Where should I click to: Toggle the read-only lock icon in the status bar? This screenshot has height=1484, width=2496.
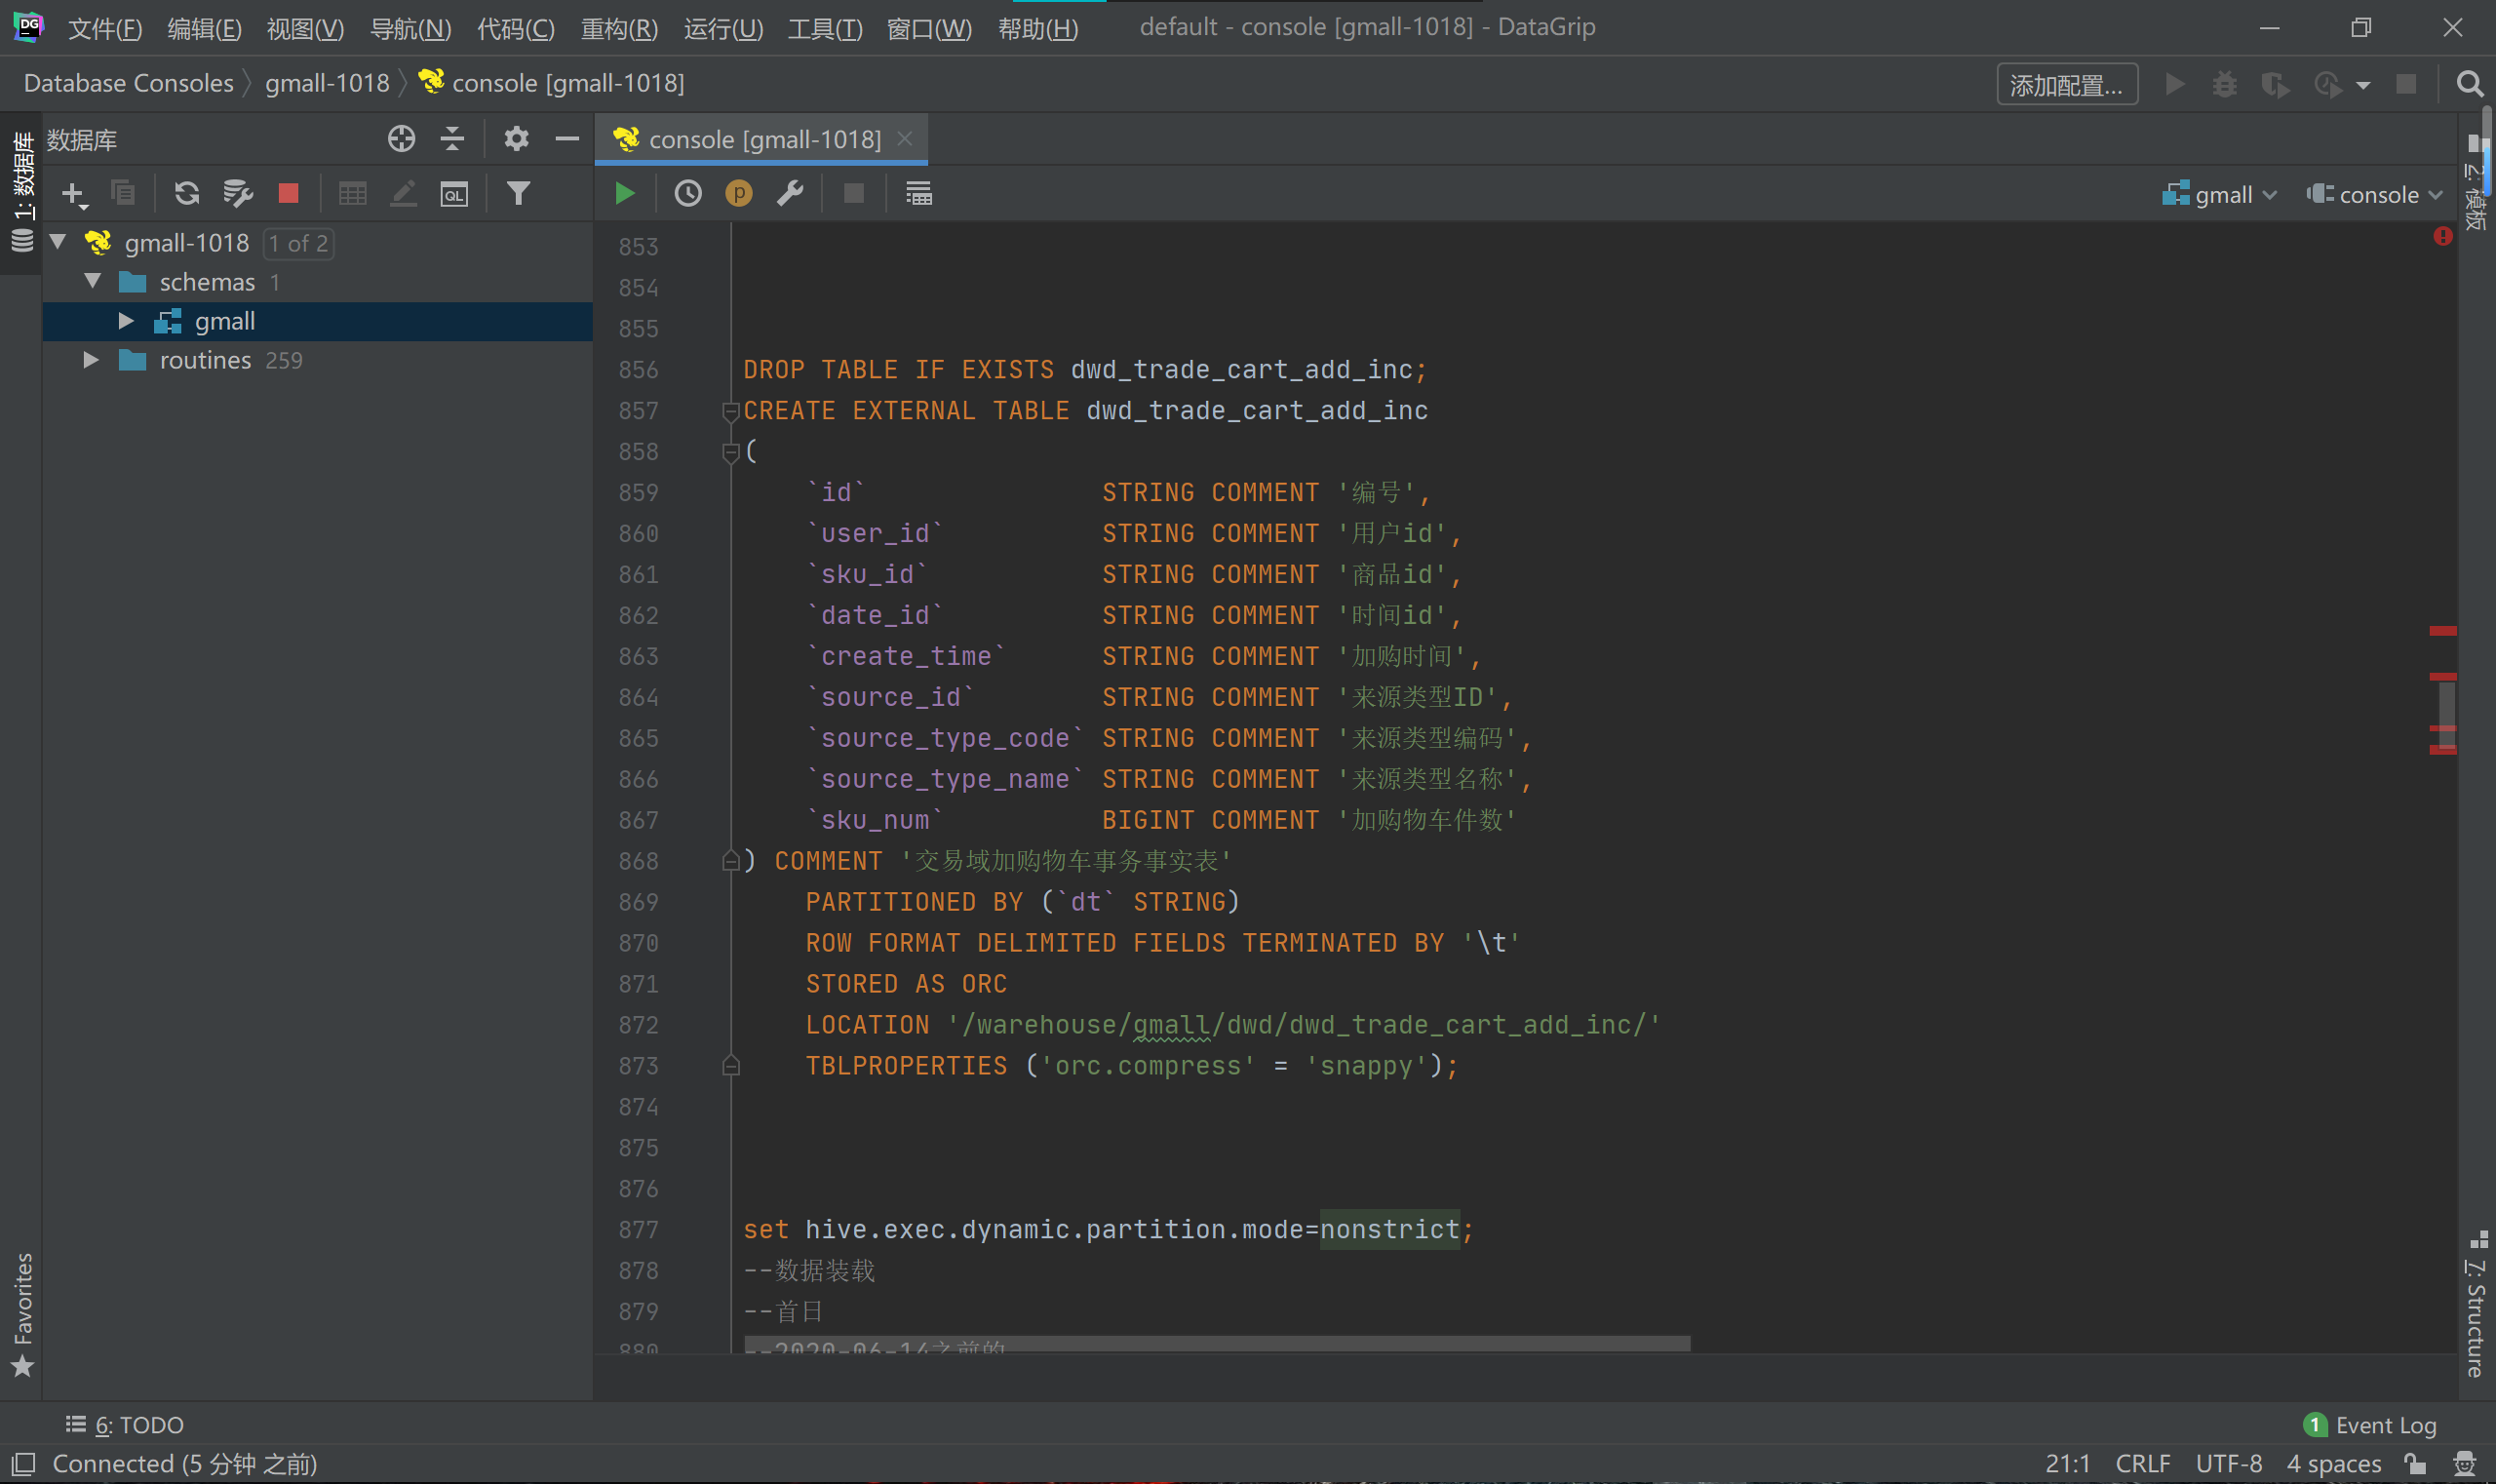2416,1464
